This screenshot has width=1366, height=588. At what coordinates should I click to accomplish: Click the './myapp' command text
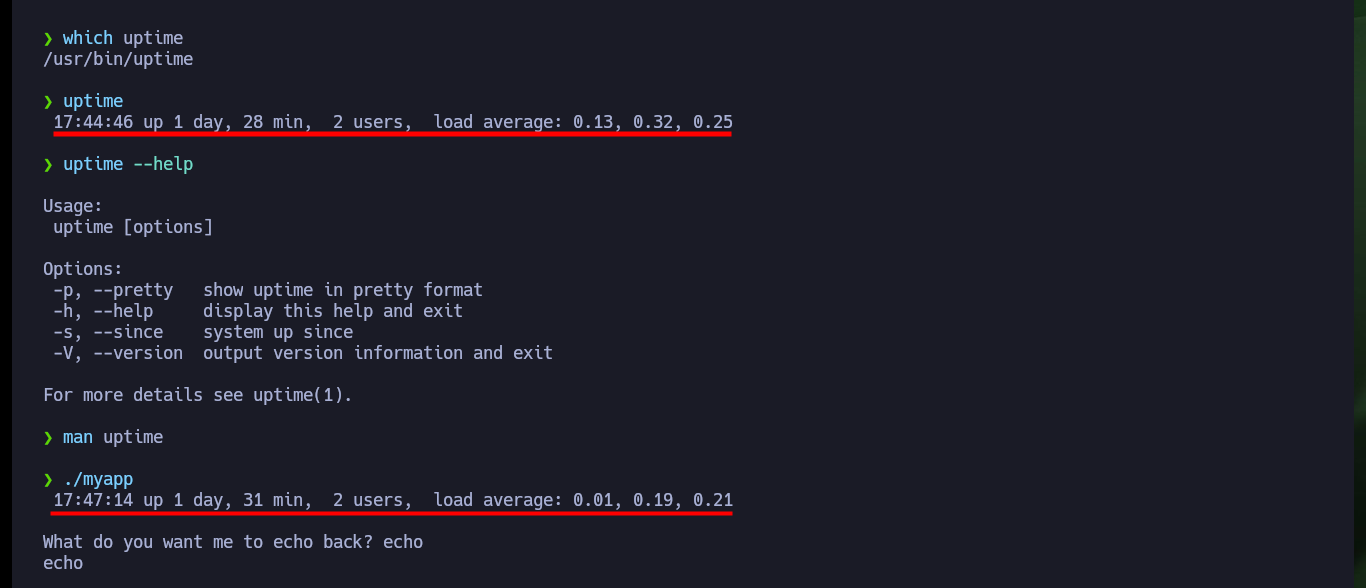[x=98, y=479]
